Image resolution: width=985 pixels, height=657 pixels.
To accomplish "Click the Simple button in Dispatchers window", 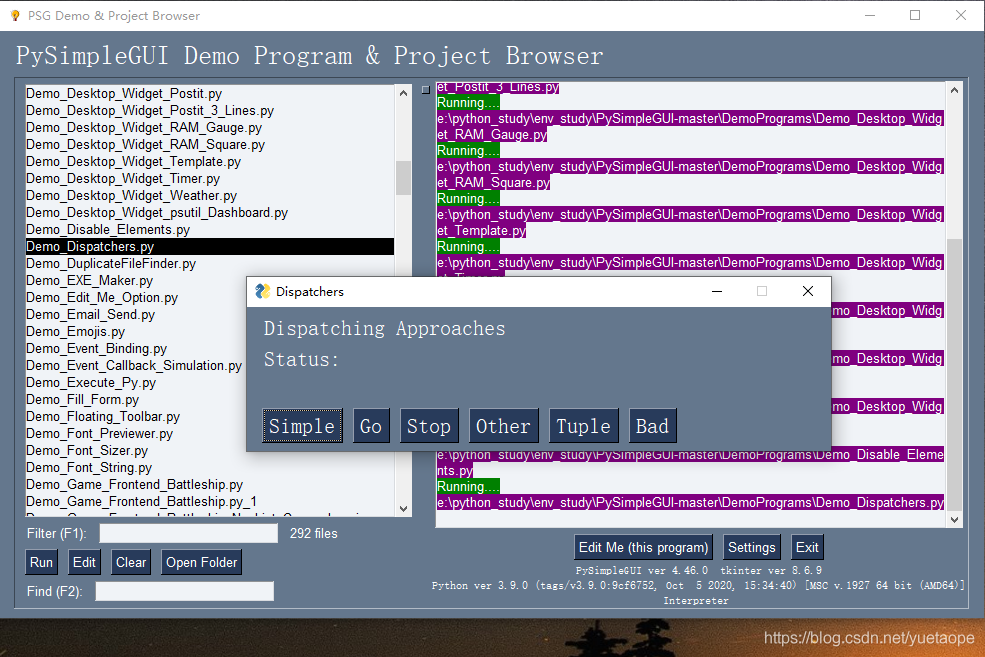I will 302,426.
